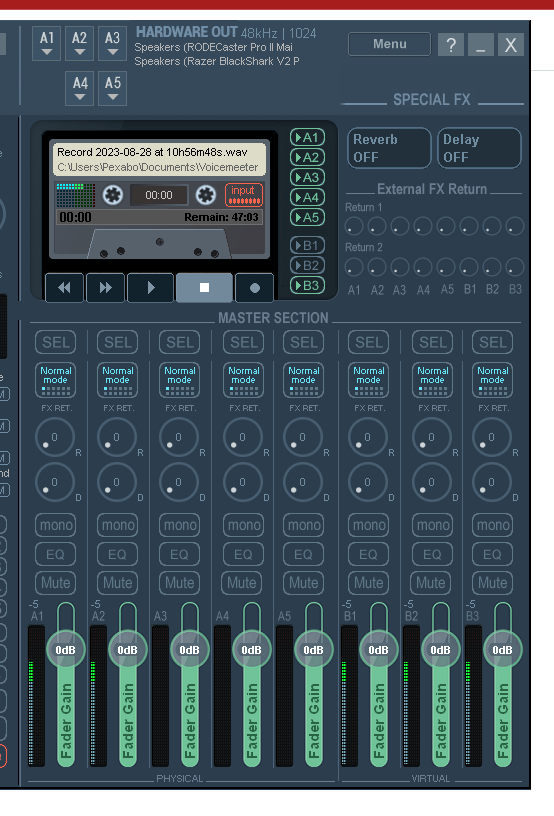Enable mono on the B2 bus
Screen dimensions: 554x816
coord(432,525)
